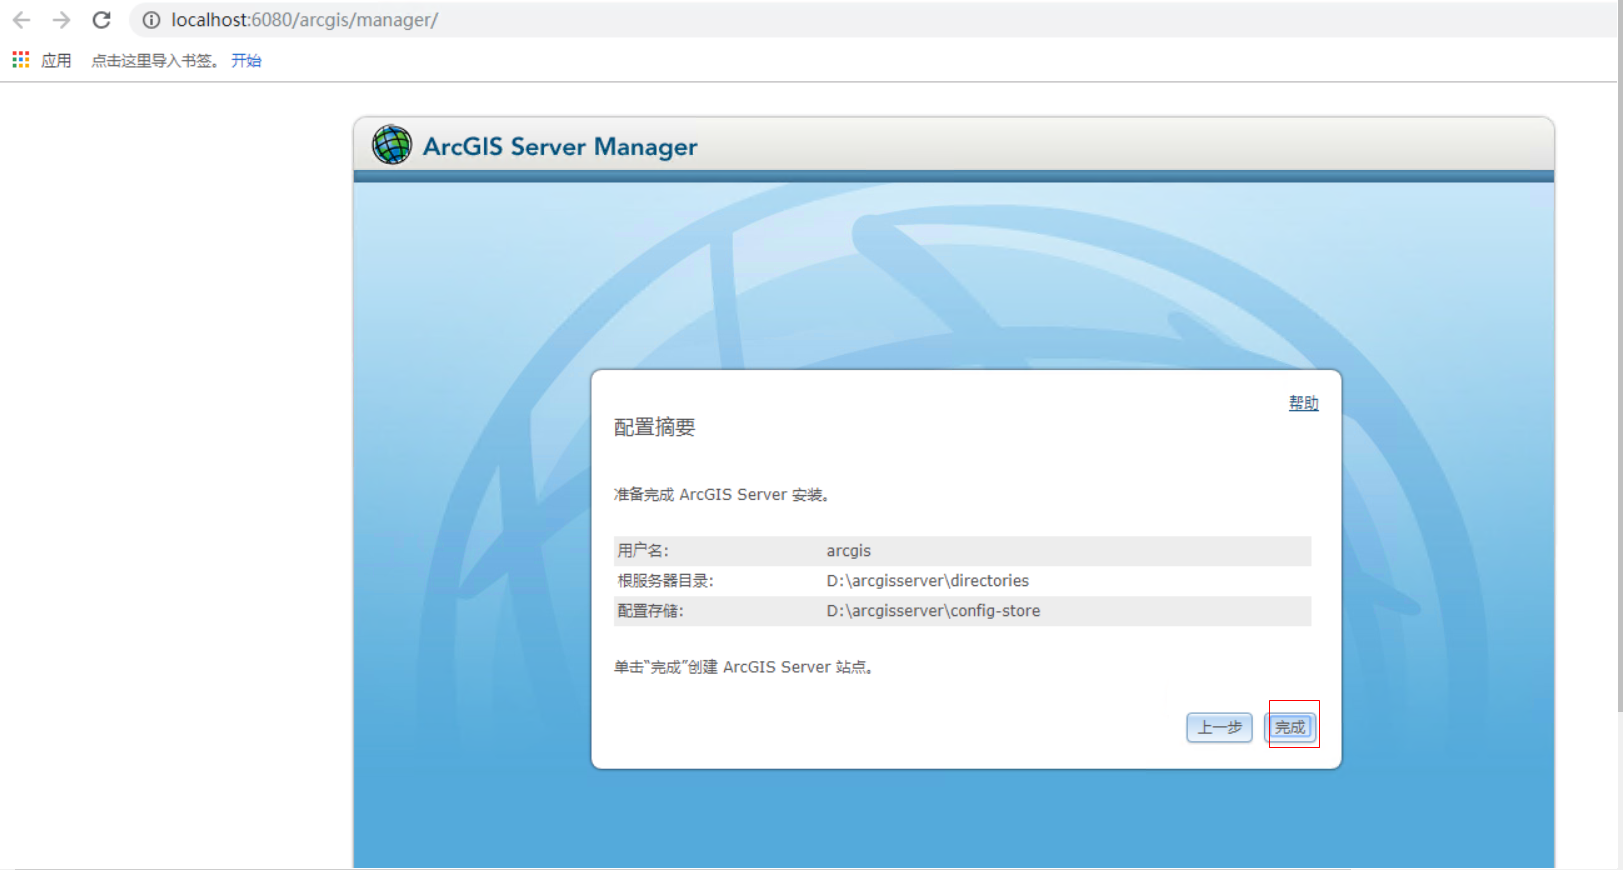Select the username value arcgis
The image size is (1623, 870).
point(848,551)
